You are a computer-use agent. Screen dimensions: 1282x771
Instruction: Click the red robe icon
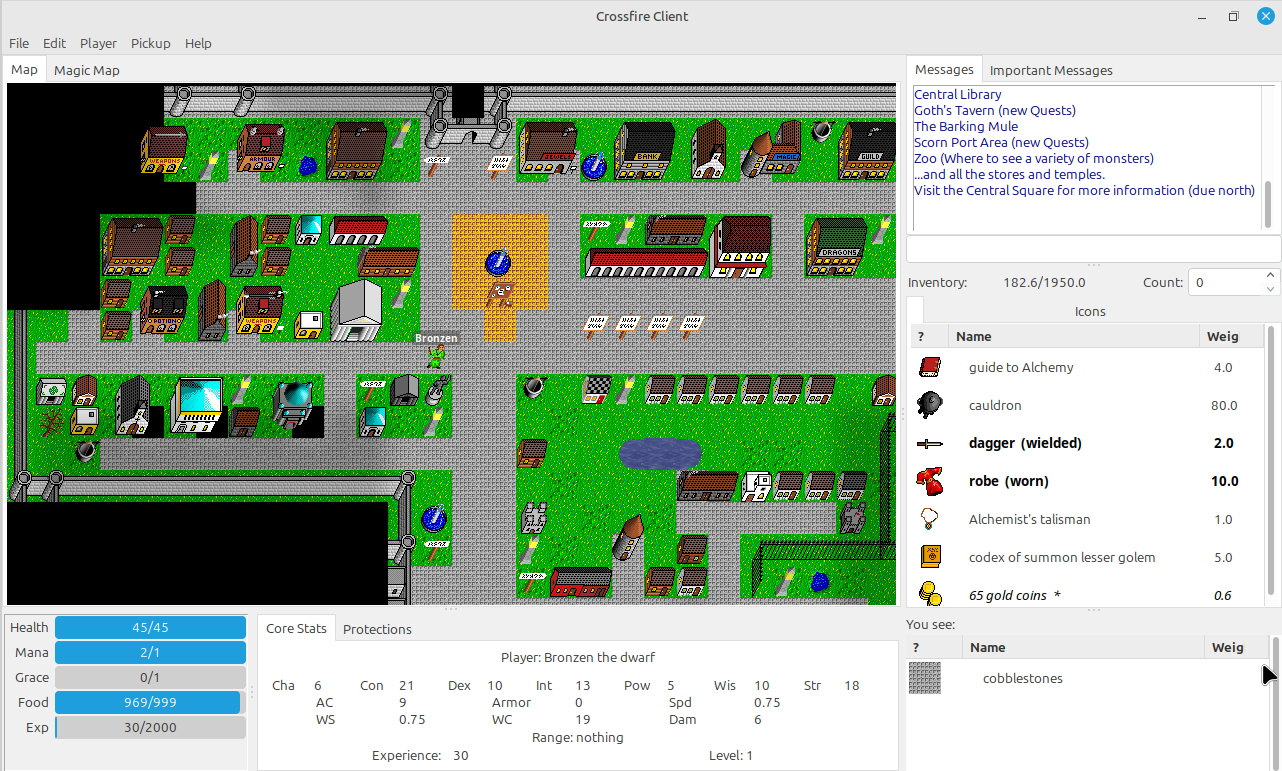point(929,481)
